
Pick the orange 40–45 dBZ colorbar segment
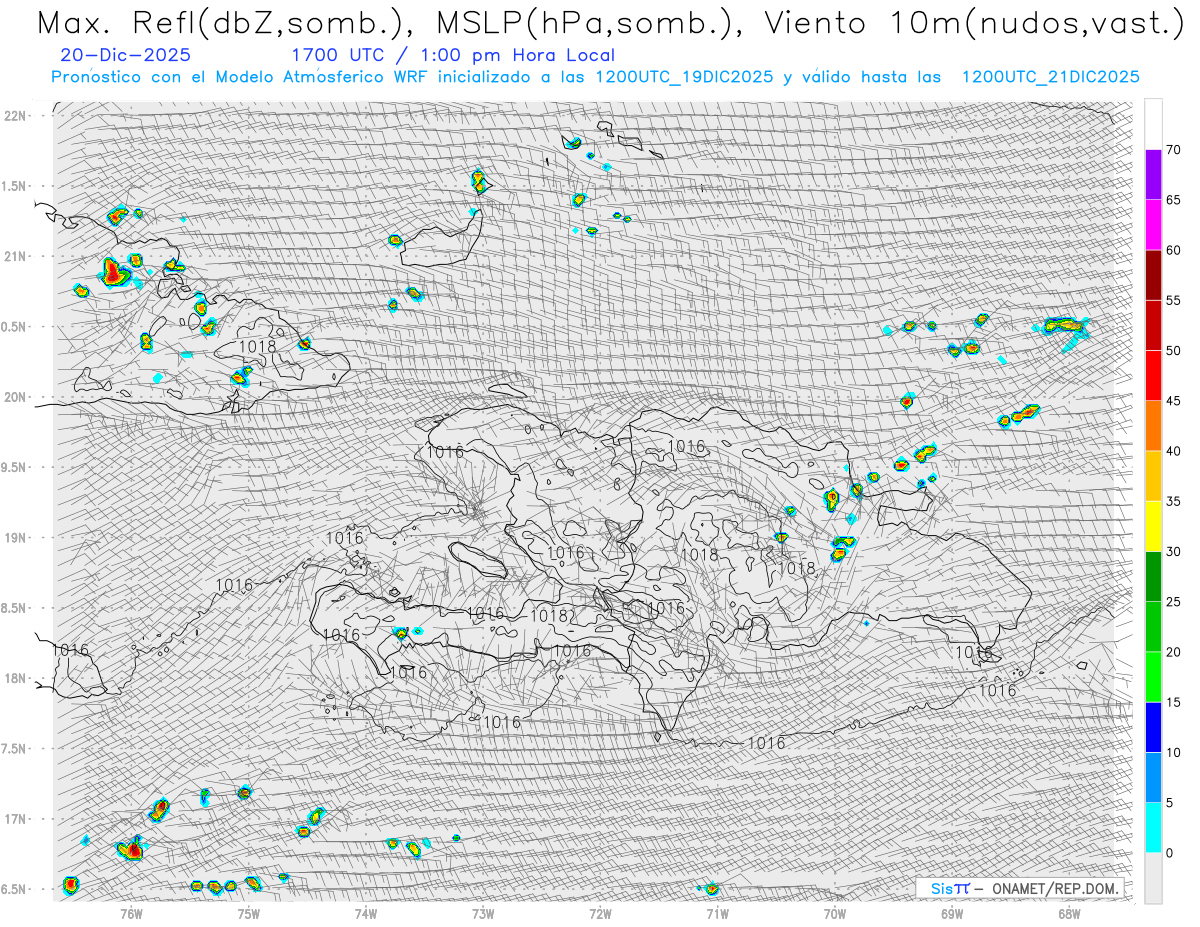point(1153,426)
